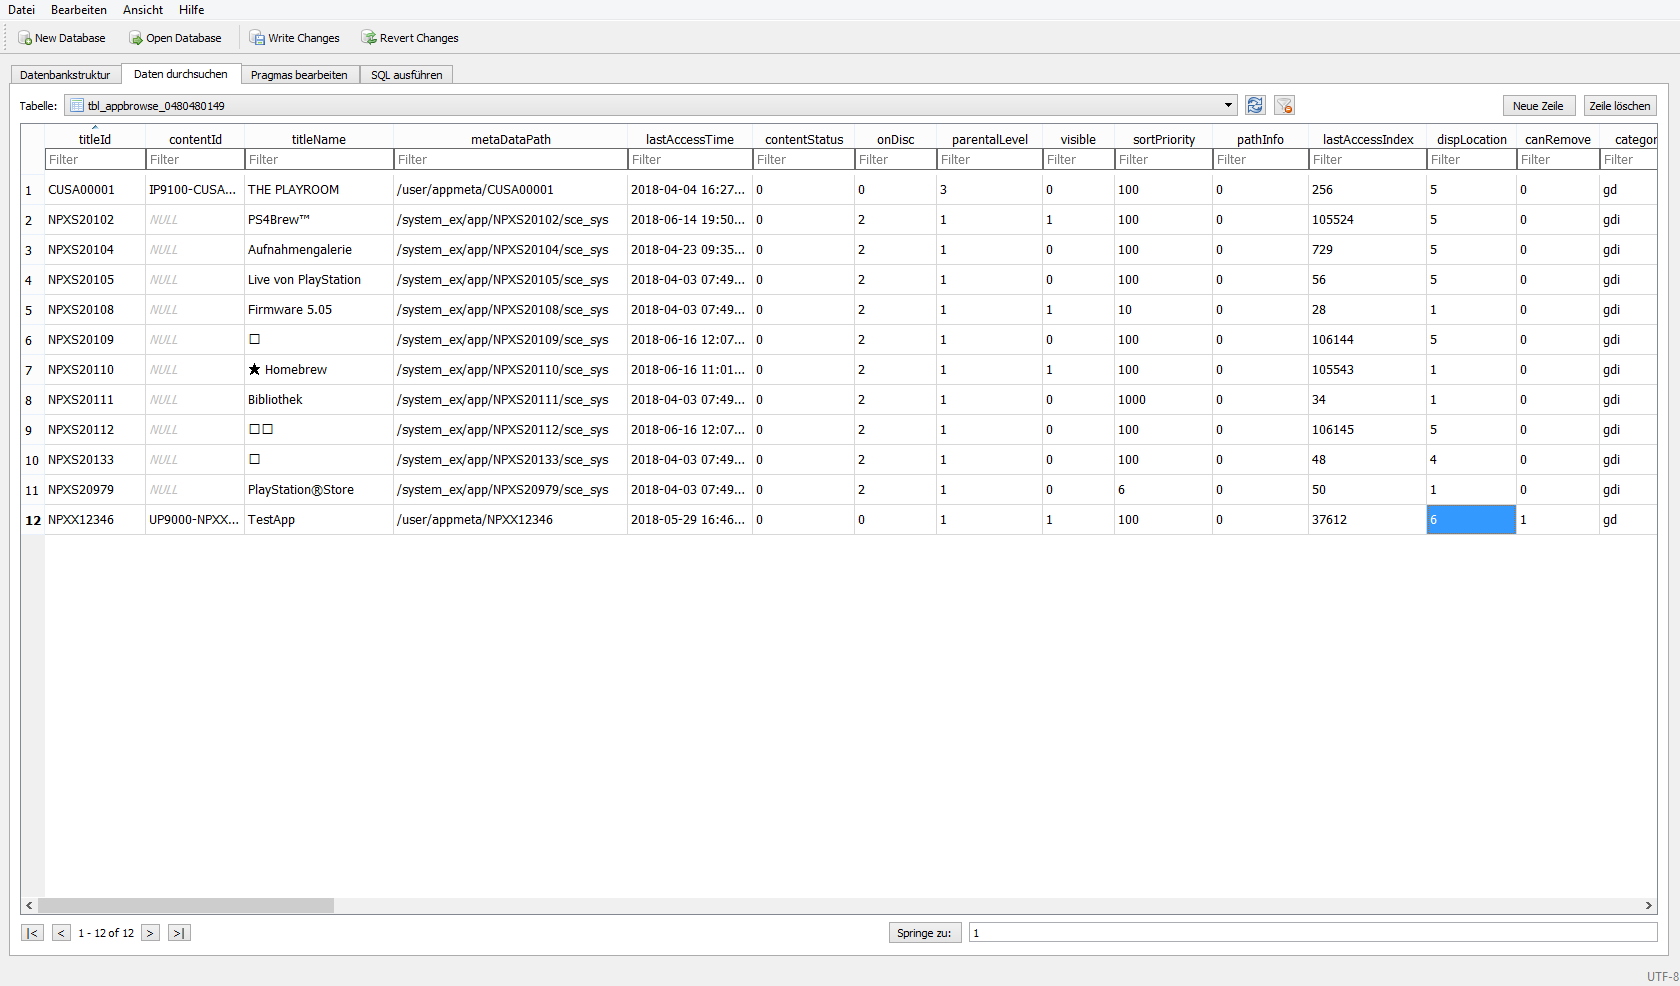Open the Bearbeiten menu
Viewport: 1680px width, 986px height.
coord(79,10)
